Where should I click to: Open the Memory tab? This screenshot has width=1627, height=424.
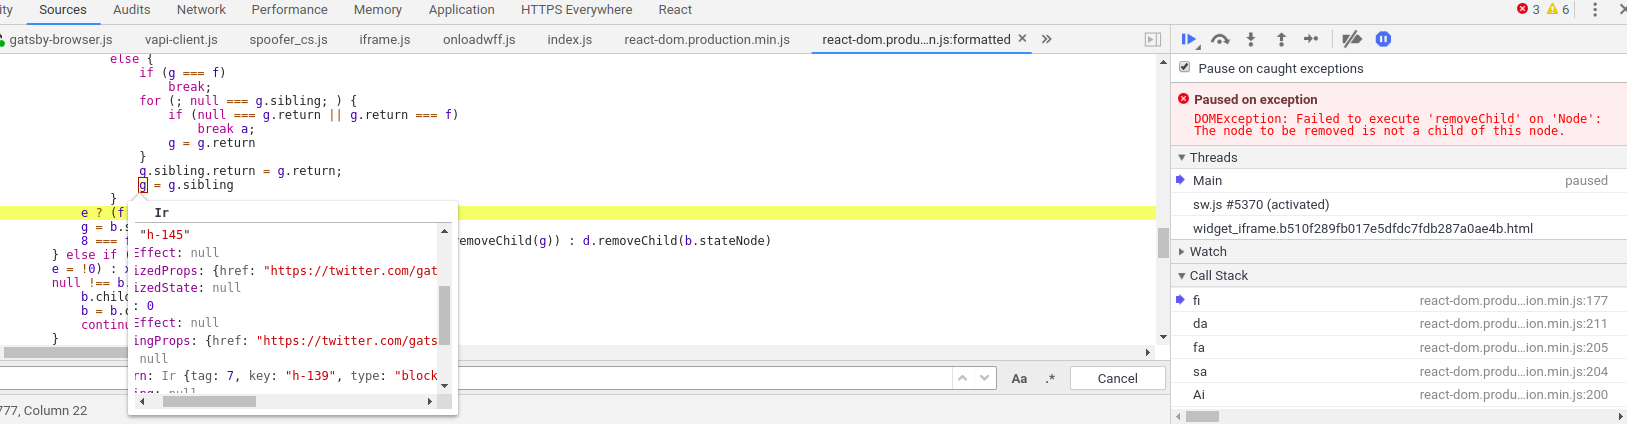coord(378,10)
